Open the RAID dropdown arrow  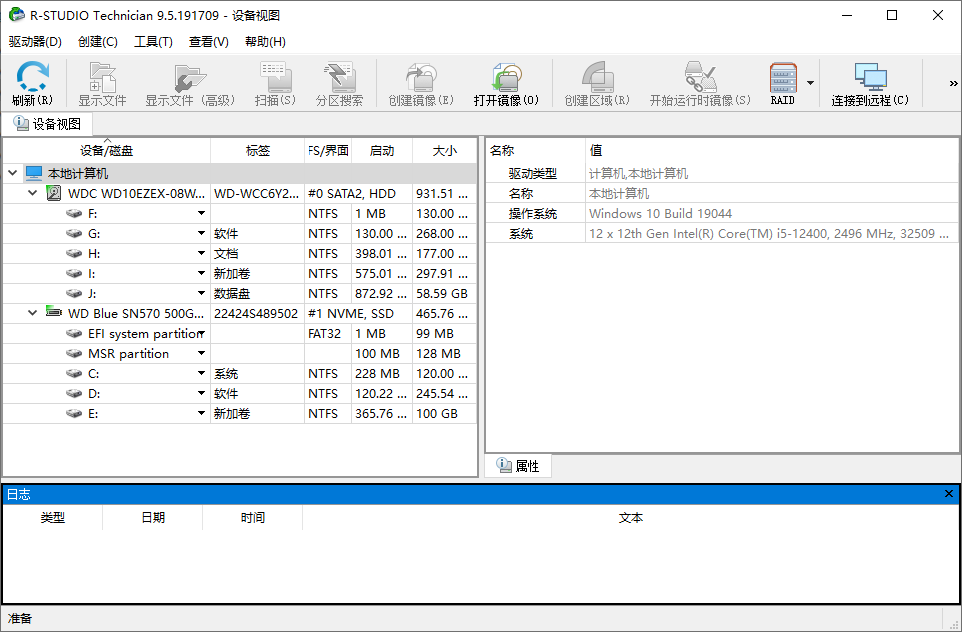(x=810, y=83)
